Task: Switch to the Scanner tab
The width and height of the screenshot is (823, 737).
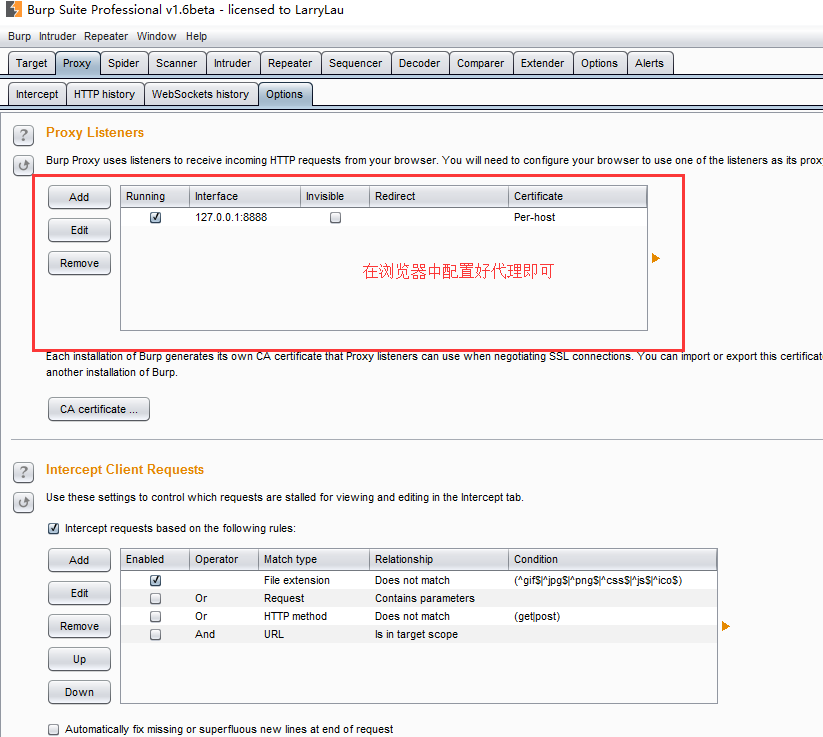Action: click(x=176, y=63)
